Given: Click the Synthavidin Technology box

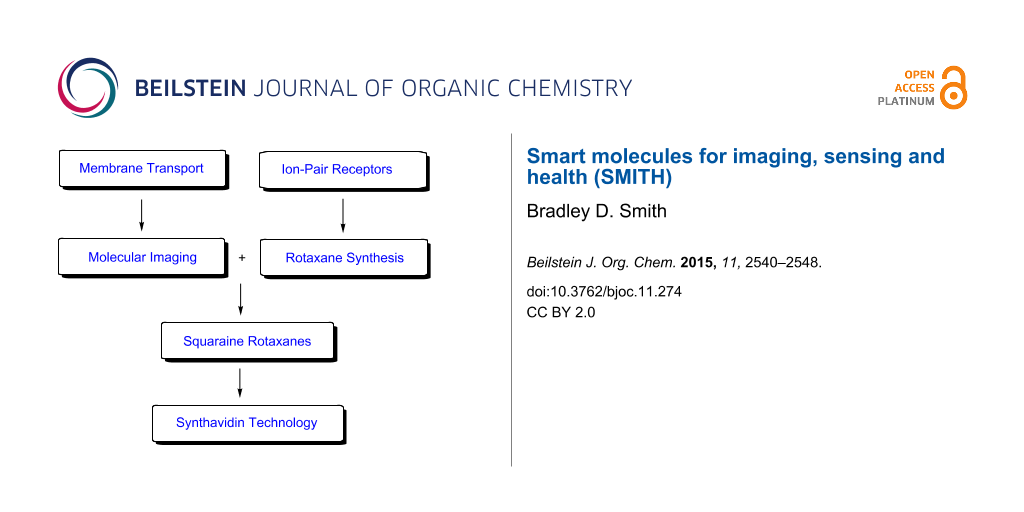Looking at the screenshot, I should pyautogui.click(x=247, y=423).
